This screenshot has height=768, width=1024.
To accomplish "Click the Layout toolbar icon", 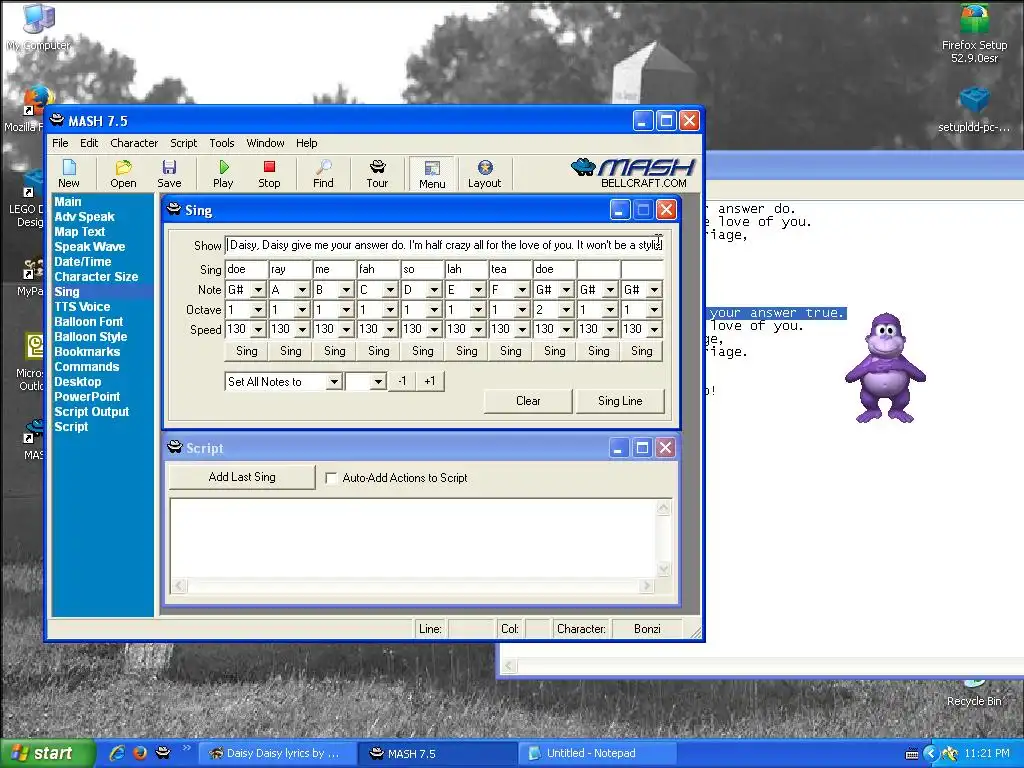I will 485,173.
